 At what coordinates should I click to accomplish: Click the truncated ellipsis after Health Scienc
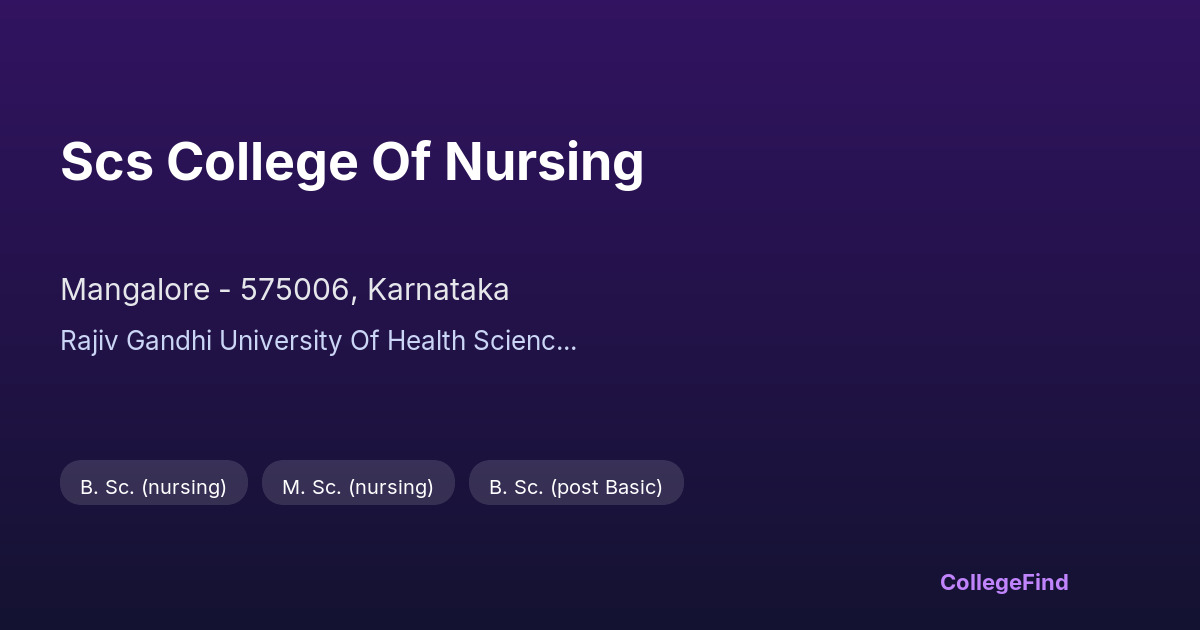pyautogui.click(x=568, y=342)
